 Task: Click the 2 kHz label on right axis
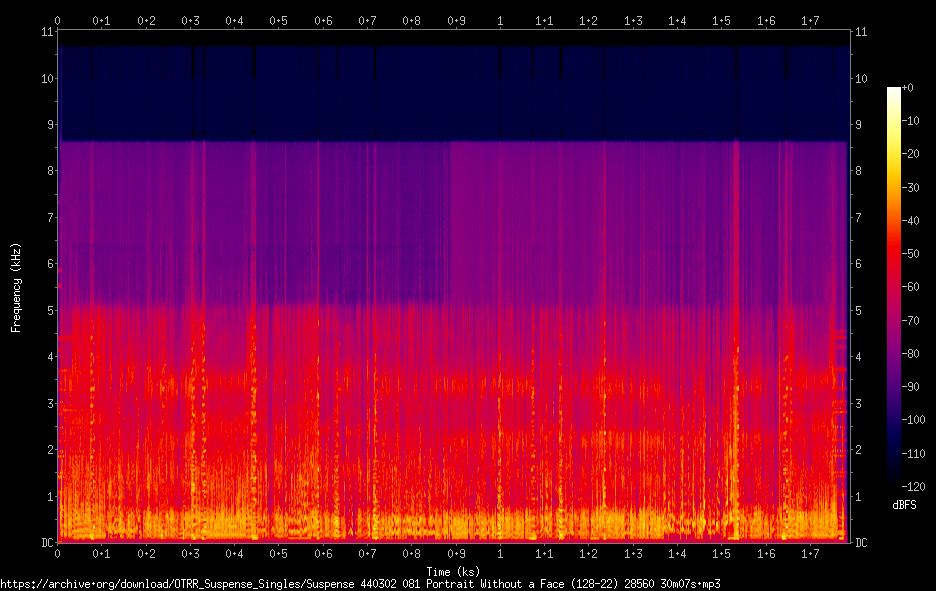pyautogui.click(x=858, y=450)
